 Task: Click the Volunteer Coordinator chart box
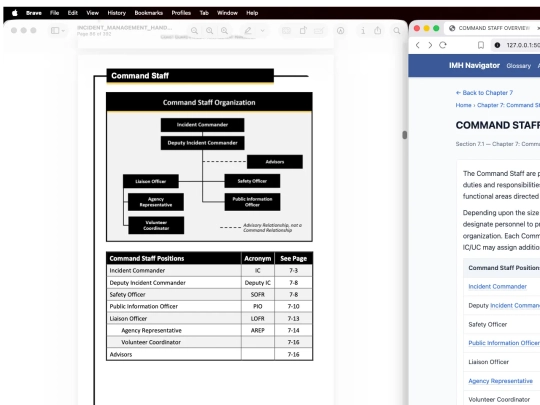click(x=156, y=225)
